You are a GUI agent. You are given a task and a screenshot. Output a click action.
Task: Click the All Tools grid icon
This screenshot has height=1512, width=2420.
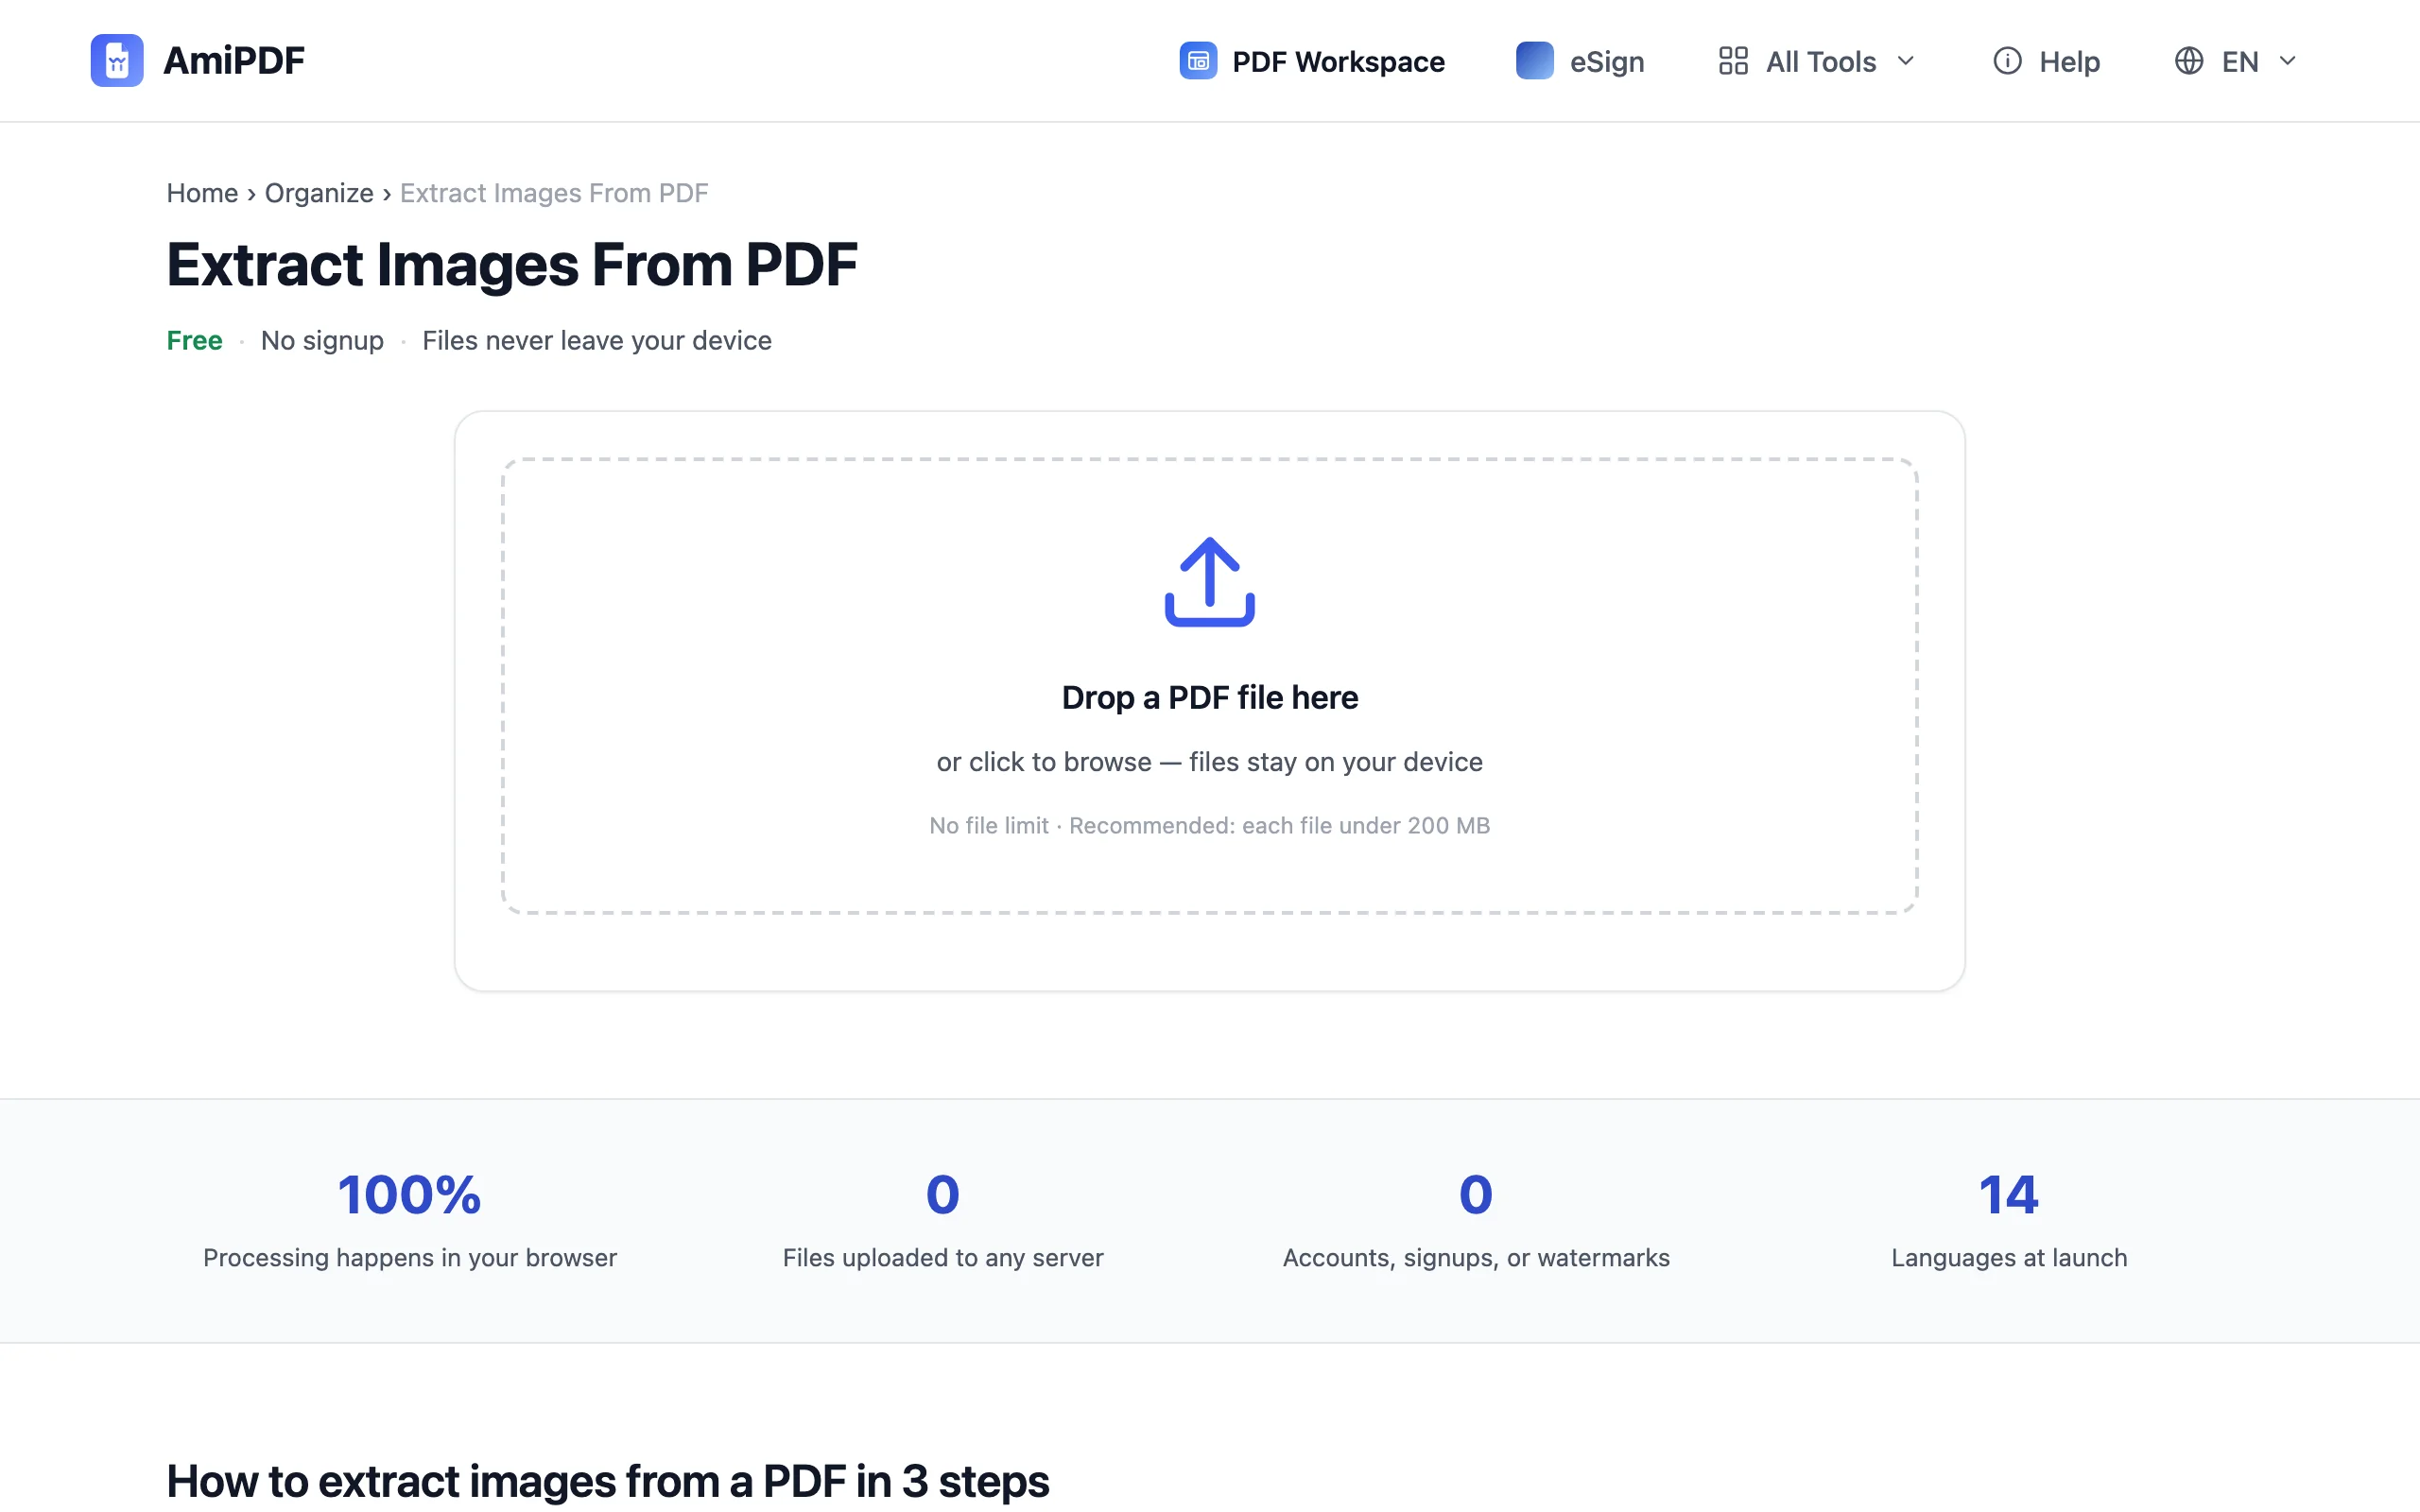click(x=1733, y=61)
